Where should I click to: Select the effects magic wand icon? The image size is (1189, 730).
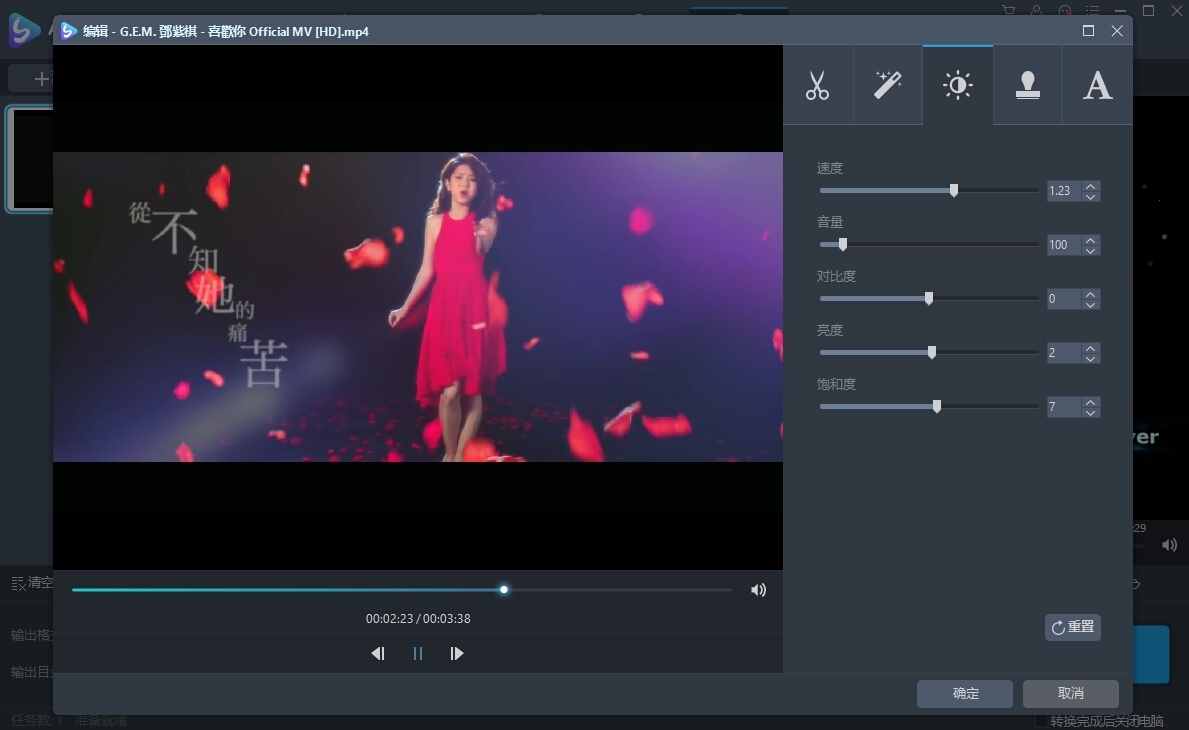(x=888, y=85)
